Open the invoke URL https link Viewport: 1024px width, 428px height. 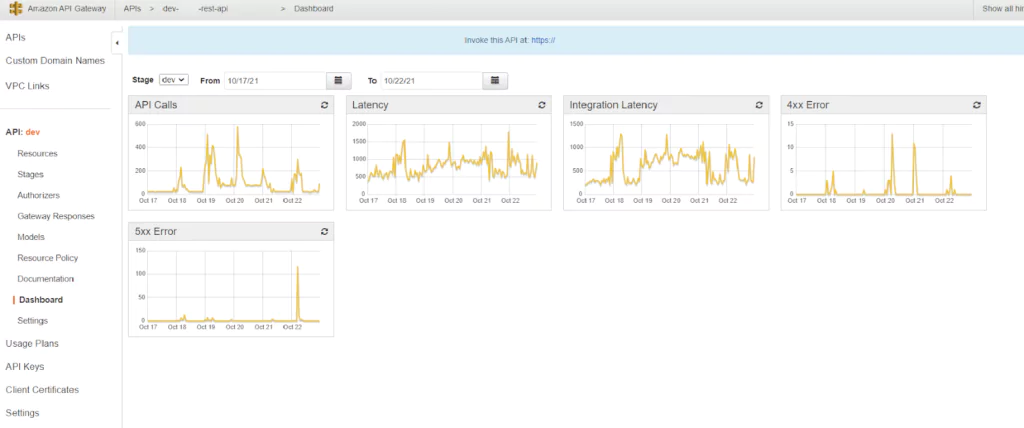point(543,40)
